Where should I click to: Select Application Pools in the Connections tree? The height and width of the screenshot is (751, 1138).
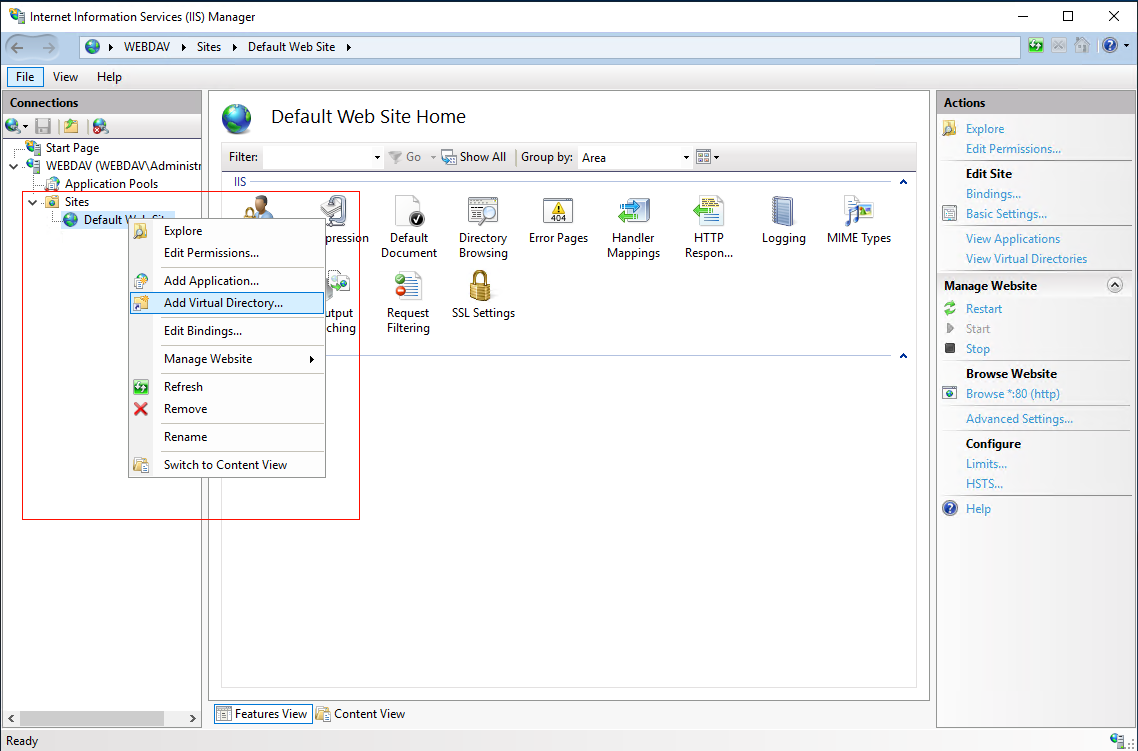(x=111, y=184)
